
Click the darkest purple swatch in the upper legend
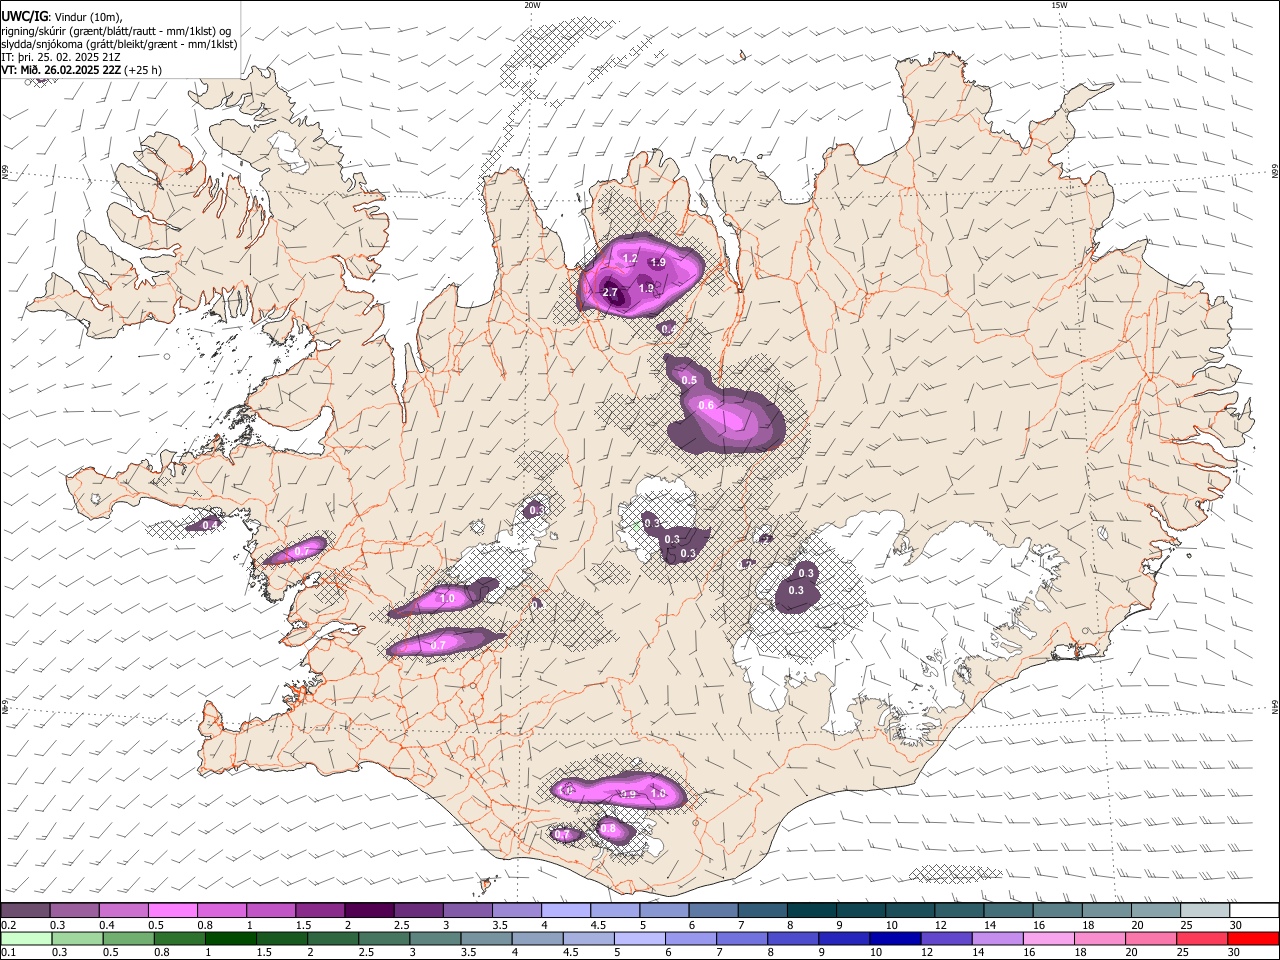(368, 910)
